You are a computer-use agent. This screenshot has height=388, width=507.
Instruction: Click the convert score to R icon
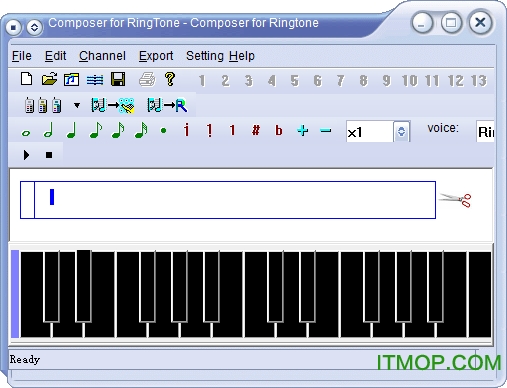point(167,105)
